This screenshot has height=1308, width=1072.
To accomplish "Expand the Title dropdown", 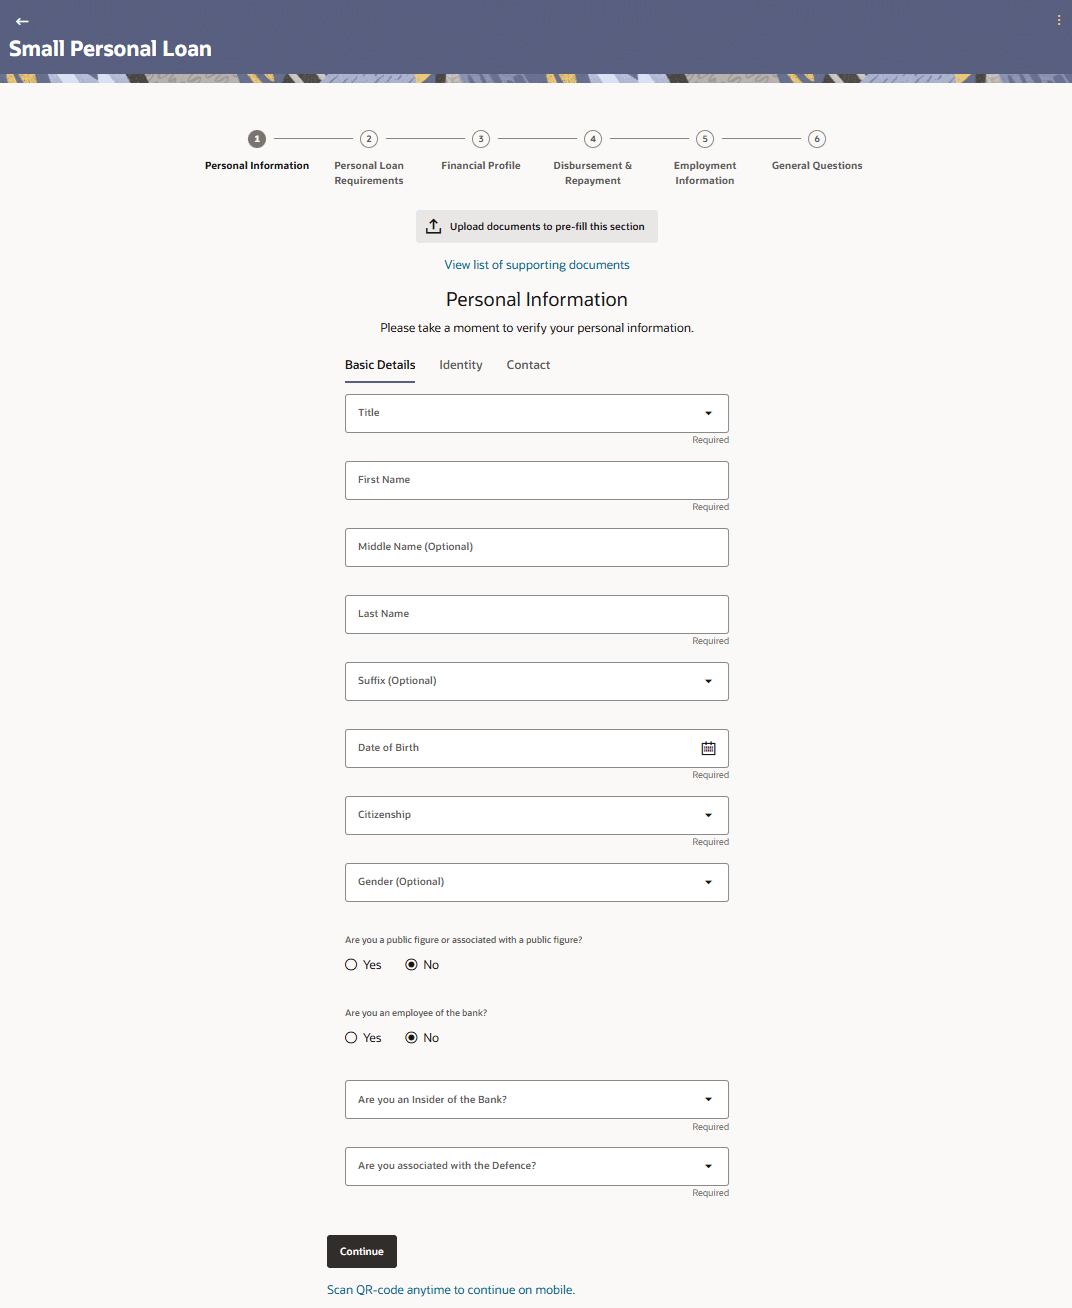I will (537, 413).
